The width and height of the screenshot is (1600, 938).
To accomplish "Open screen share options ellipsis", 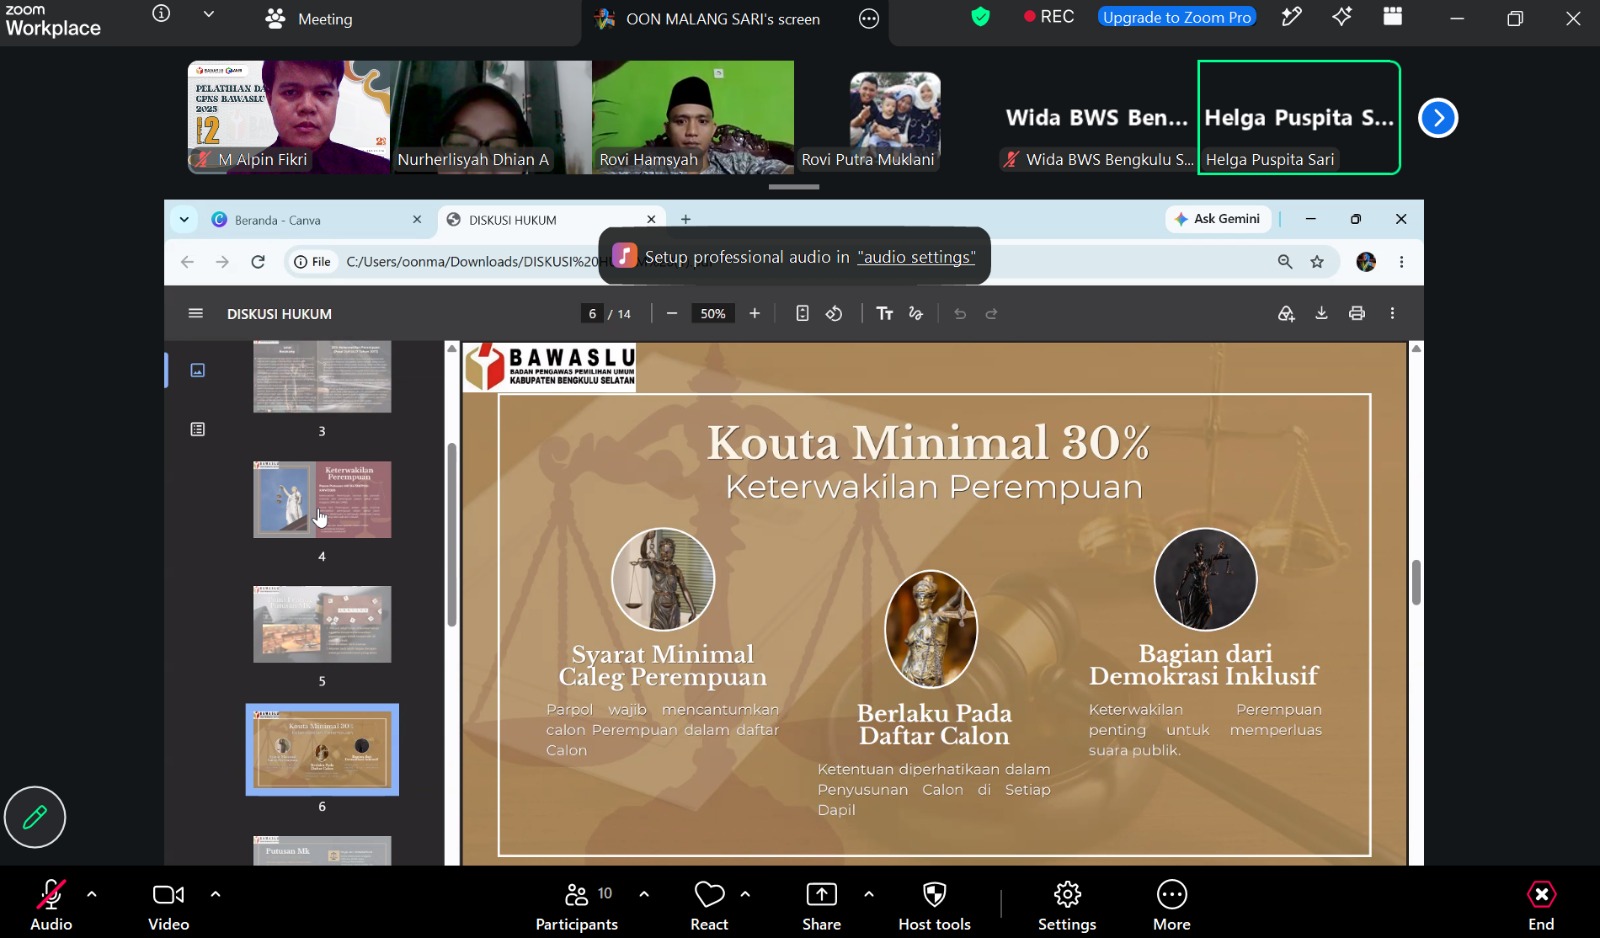I will point(869,19).
